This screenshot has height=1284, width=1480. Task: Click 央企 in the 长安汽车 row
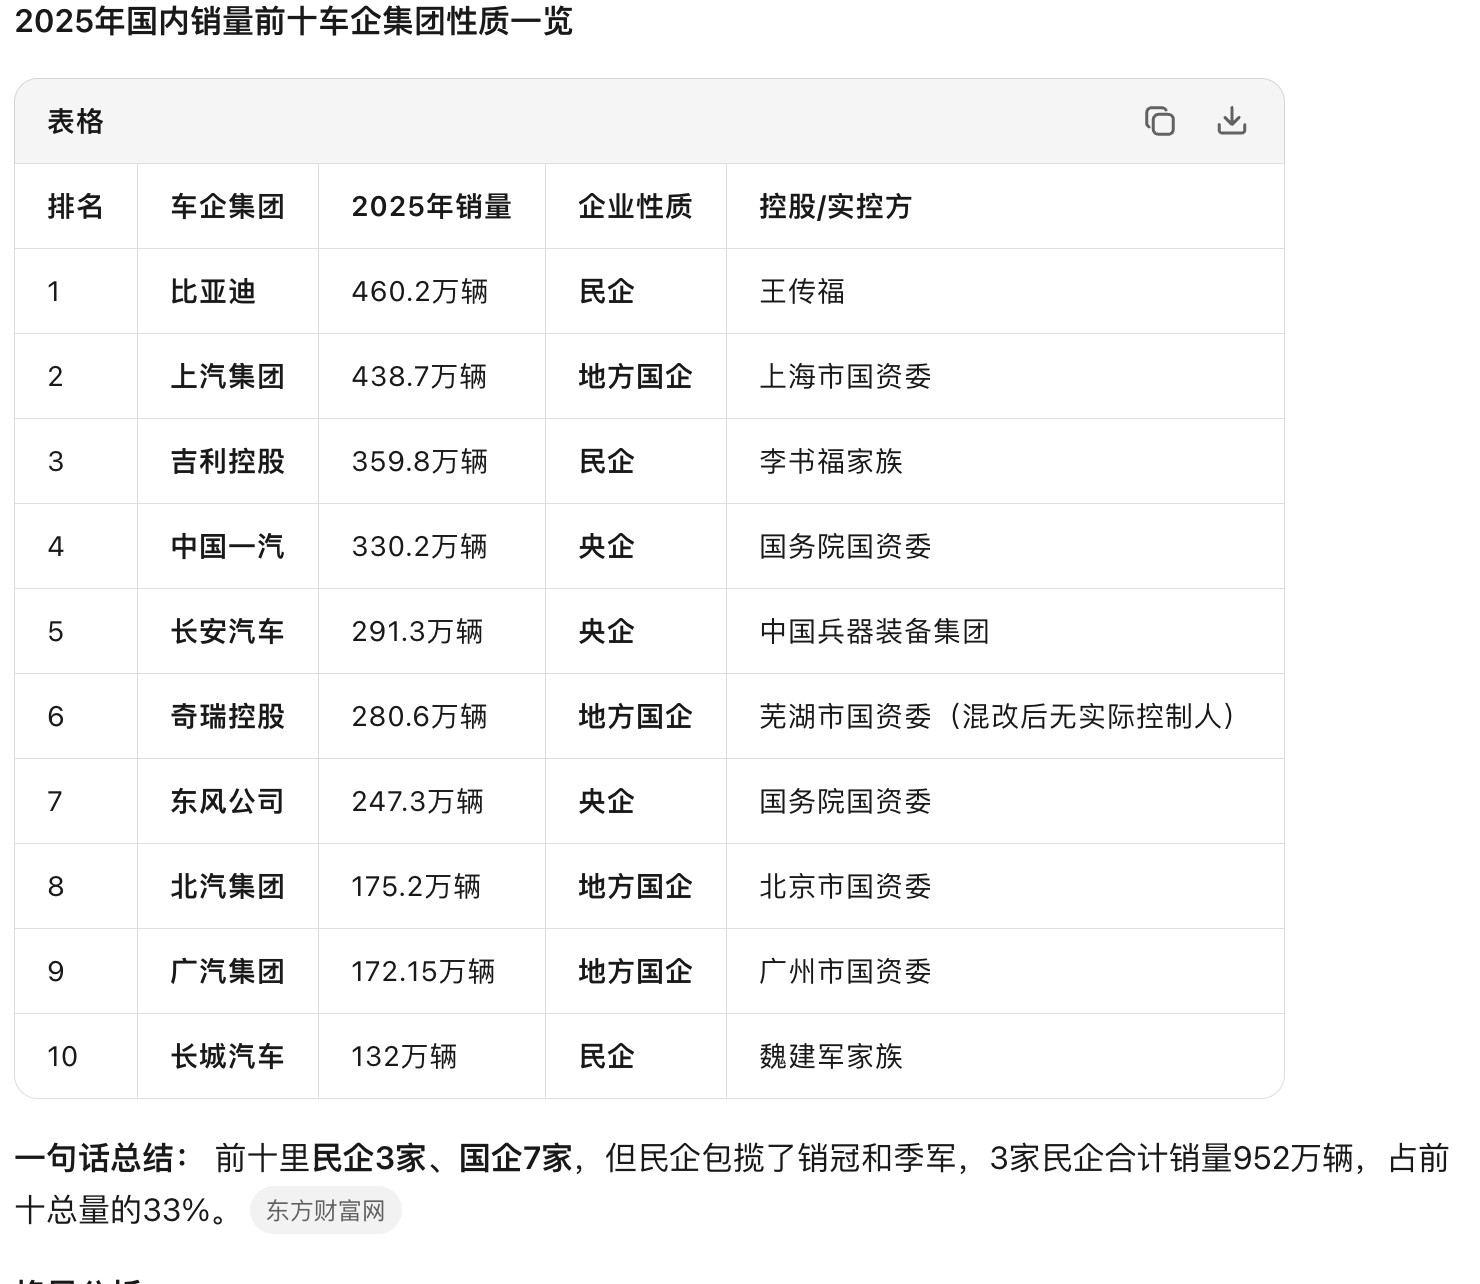607,631
